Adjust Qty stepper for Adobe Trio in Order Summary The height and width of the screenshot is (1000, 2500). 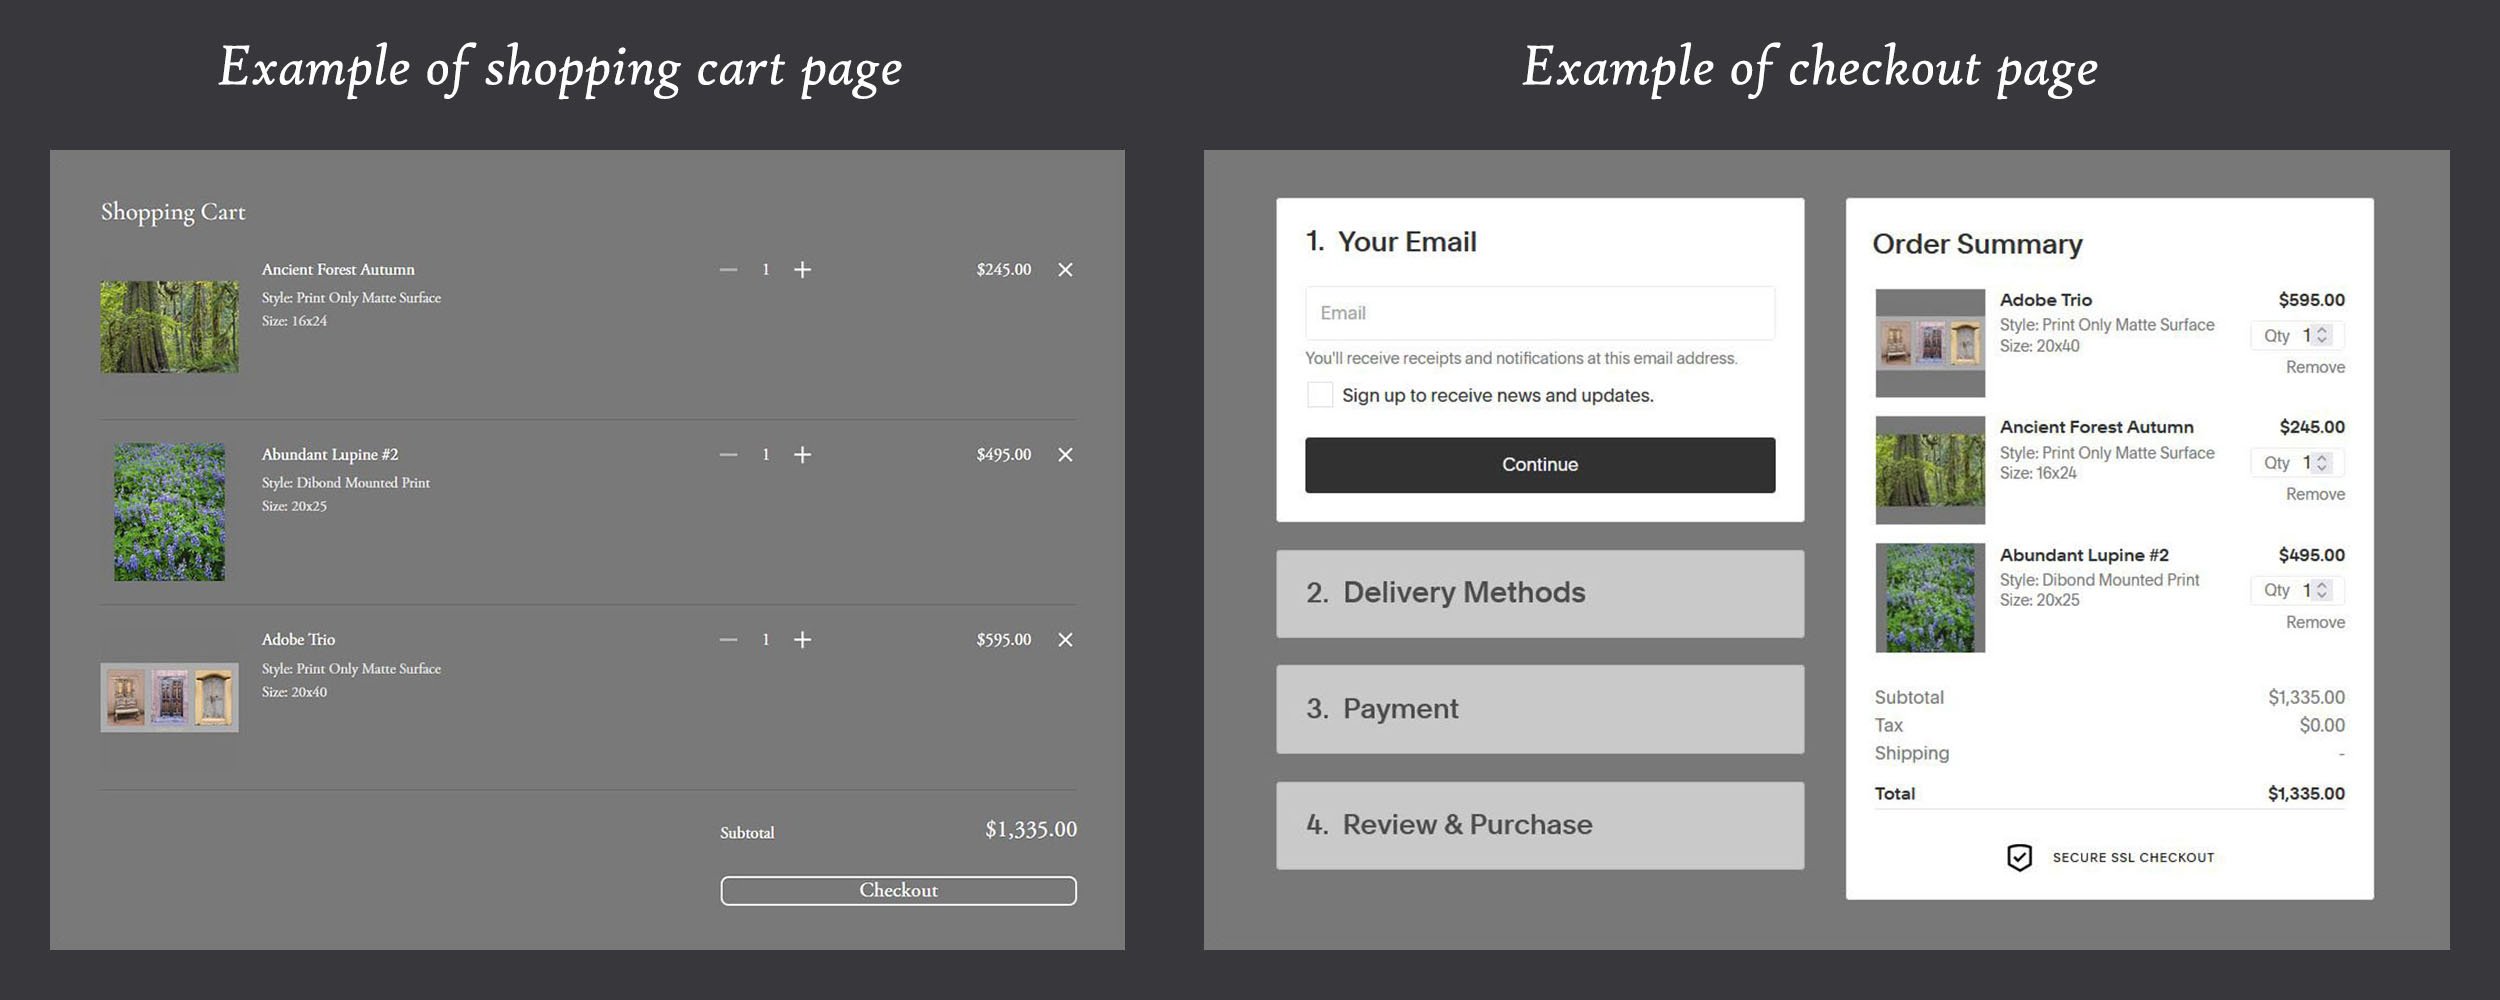(x=2322, y=336)
